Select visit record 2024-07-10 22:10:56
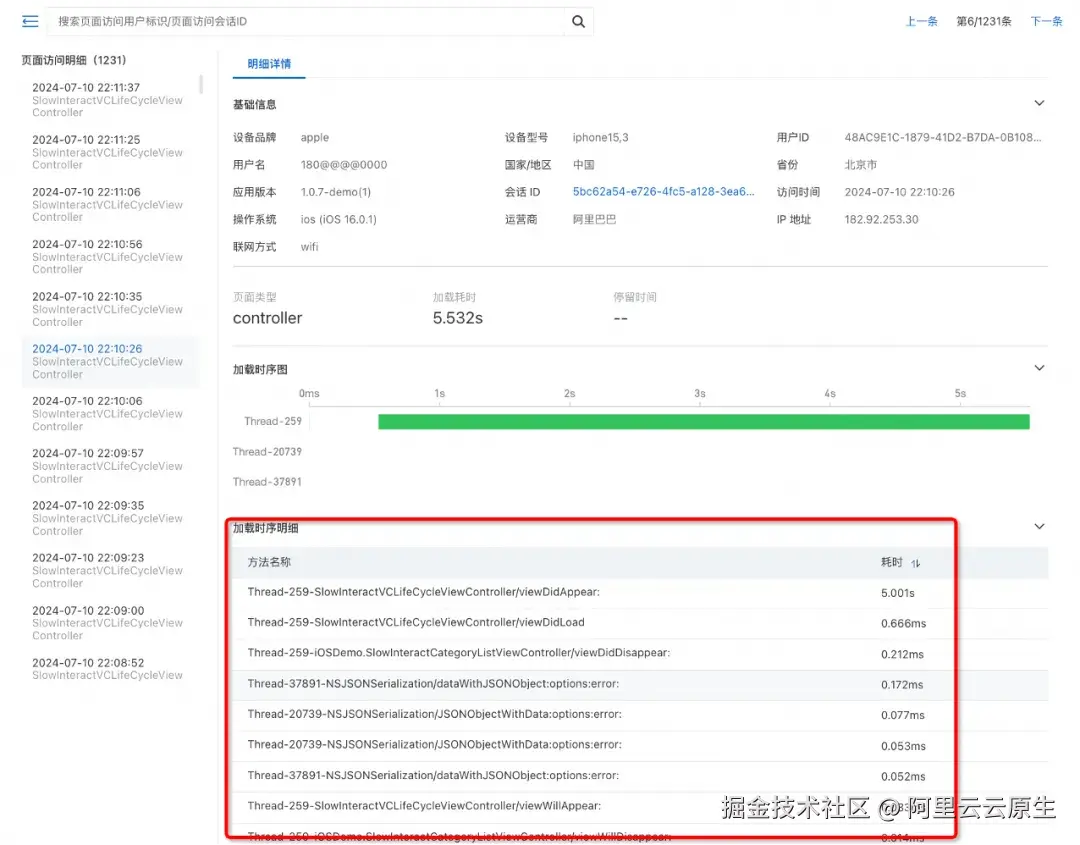 [x=110, y=257]
